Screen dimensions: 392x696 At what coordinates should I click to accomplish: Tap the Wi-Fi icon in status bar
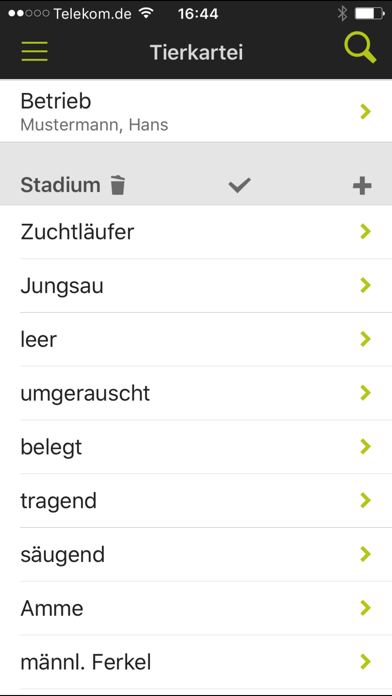click(x=145, y=13)
